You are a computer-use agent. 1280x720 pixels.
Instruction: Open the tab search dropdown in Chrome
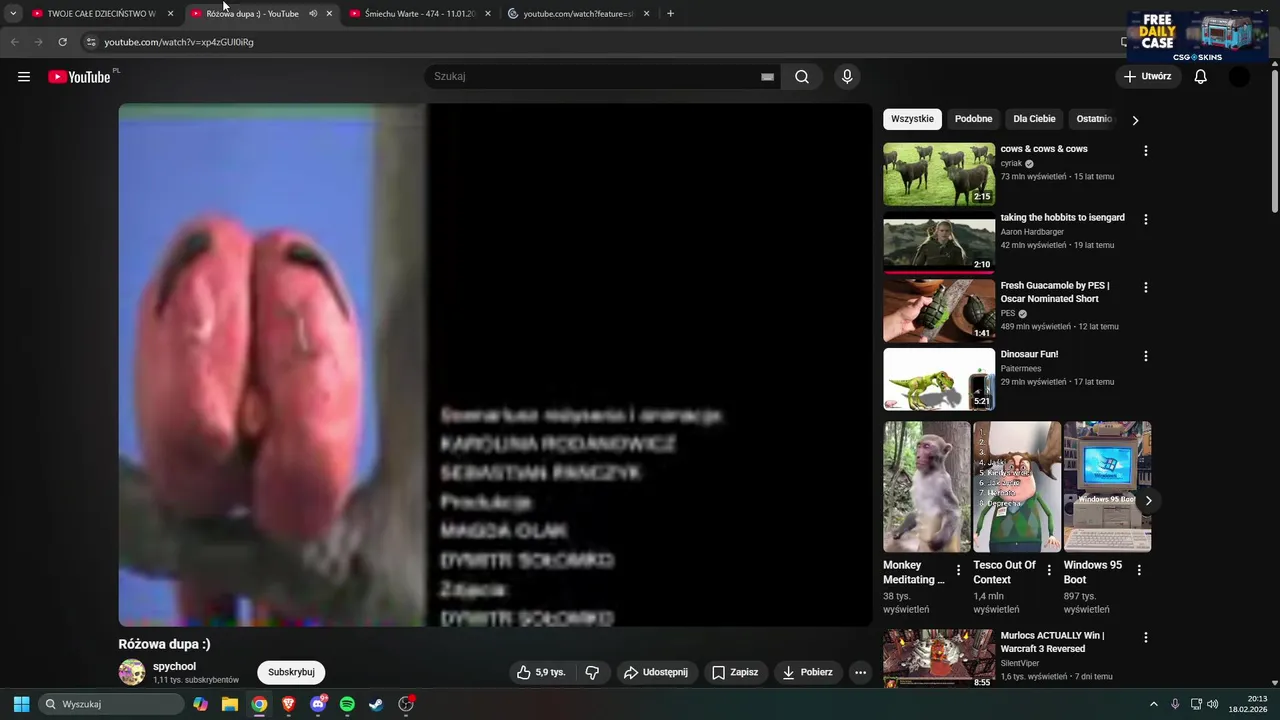pos(13,13)
